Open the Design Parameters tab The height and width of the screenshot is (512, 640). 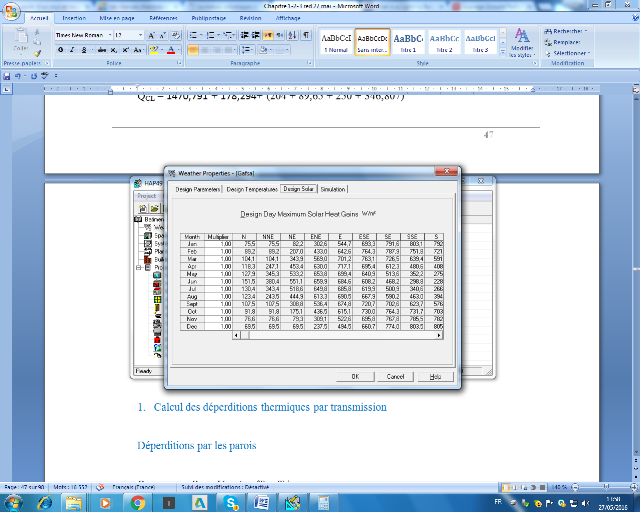[x=198, y=188]
